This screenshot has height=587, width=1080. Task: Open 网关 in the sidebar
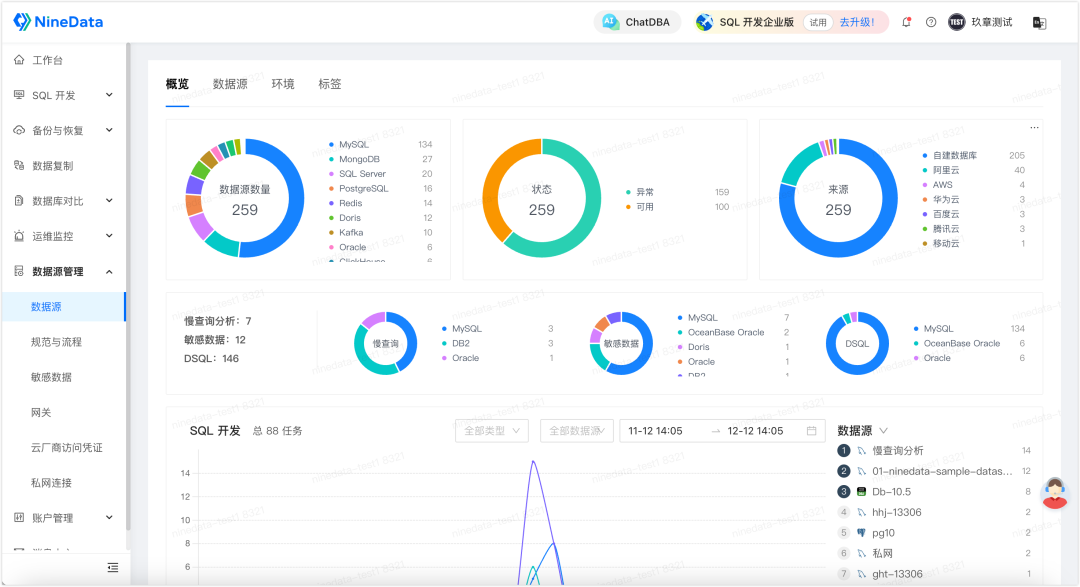(x=41, y=412)
